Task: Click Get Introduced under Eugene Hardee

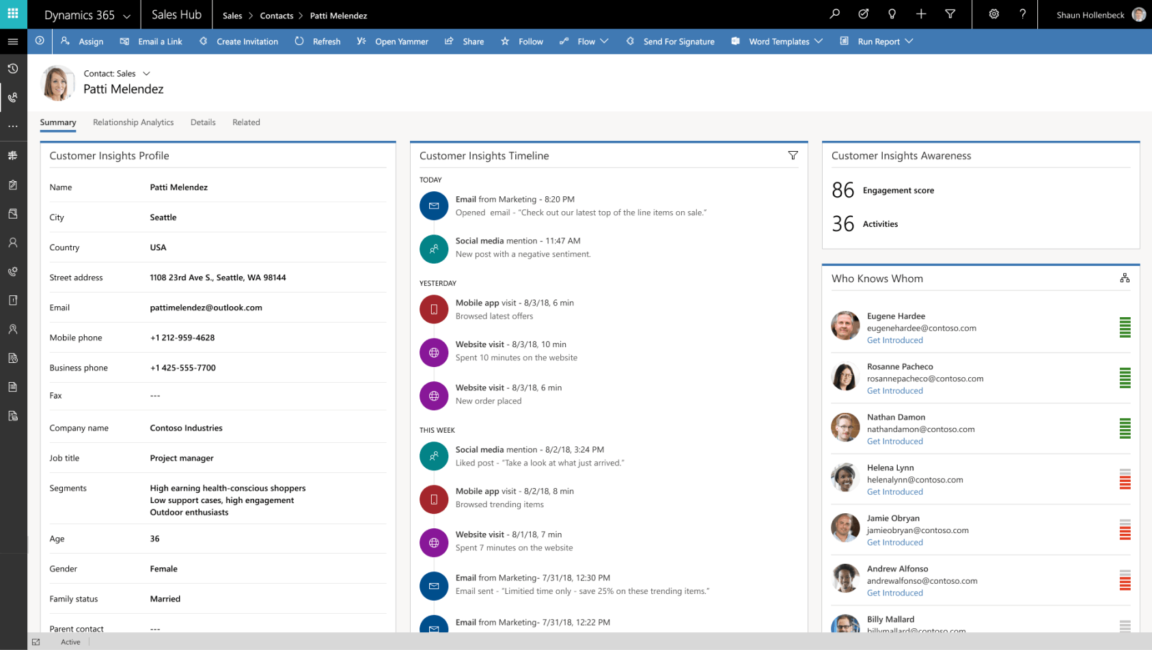Action: pyautogui.click(x=895, y=340)
